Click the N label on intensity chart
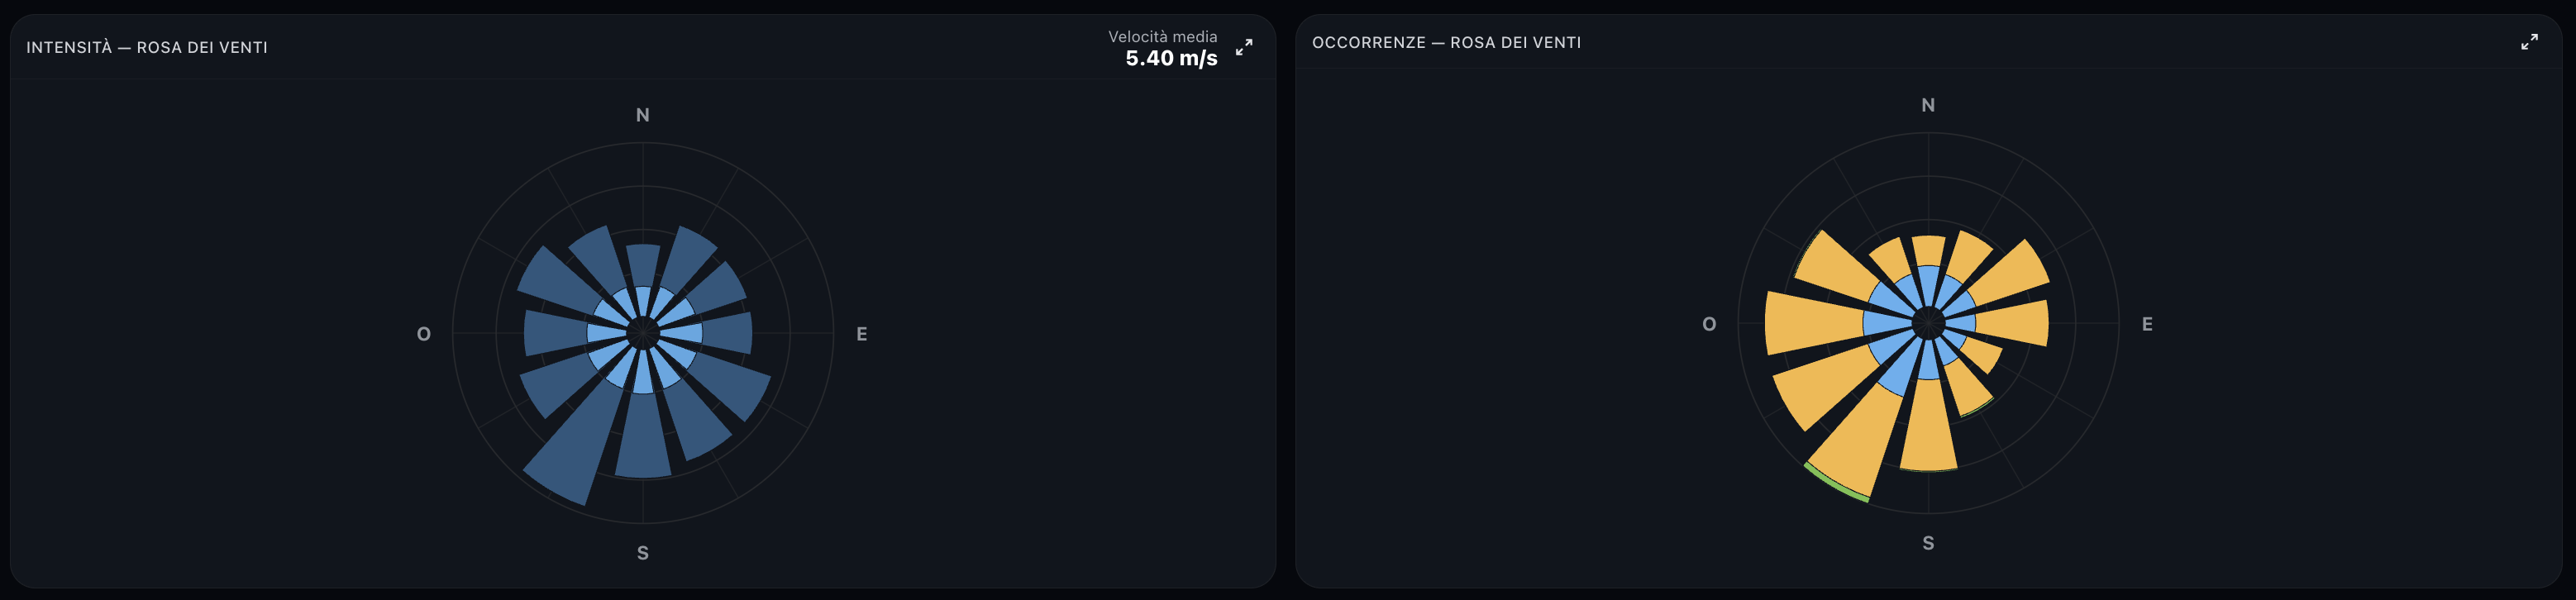The image size is (2576, 600). (643, 115)
